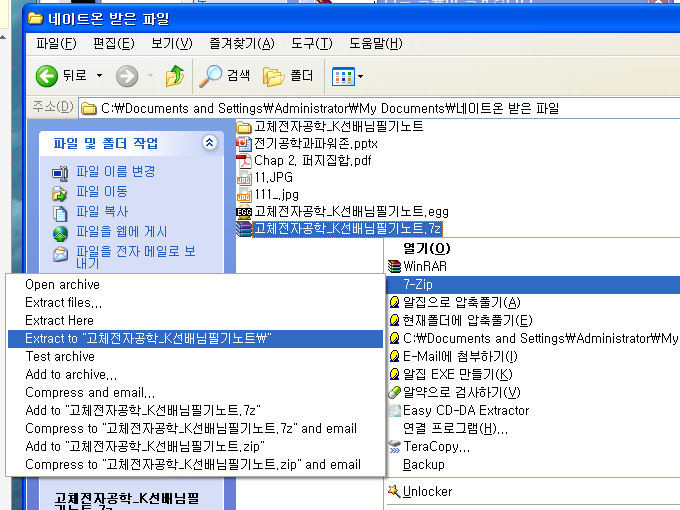Viewport: 680px width, 510px height.
Task: Select the 111_.jpg file icon
Action: pos(244,195)
